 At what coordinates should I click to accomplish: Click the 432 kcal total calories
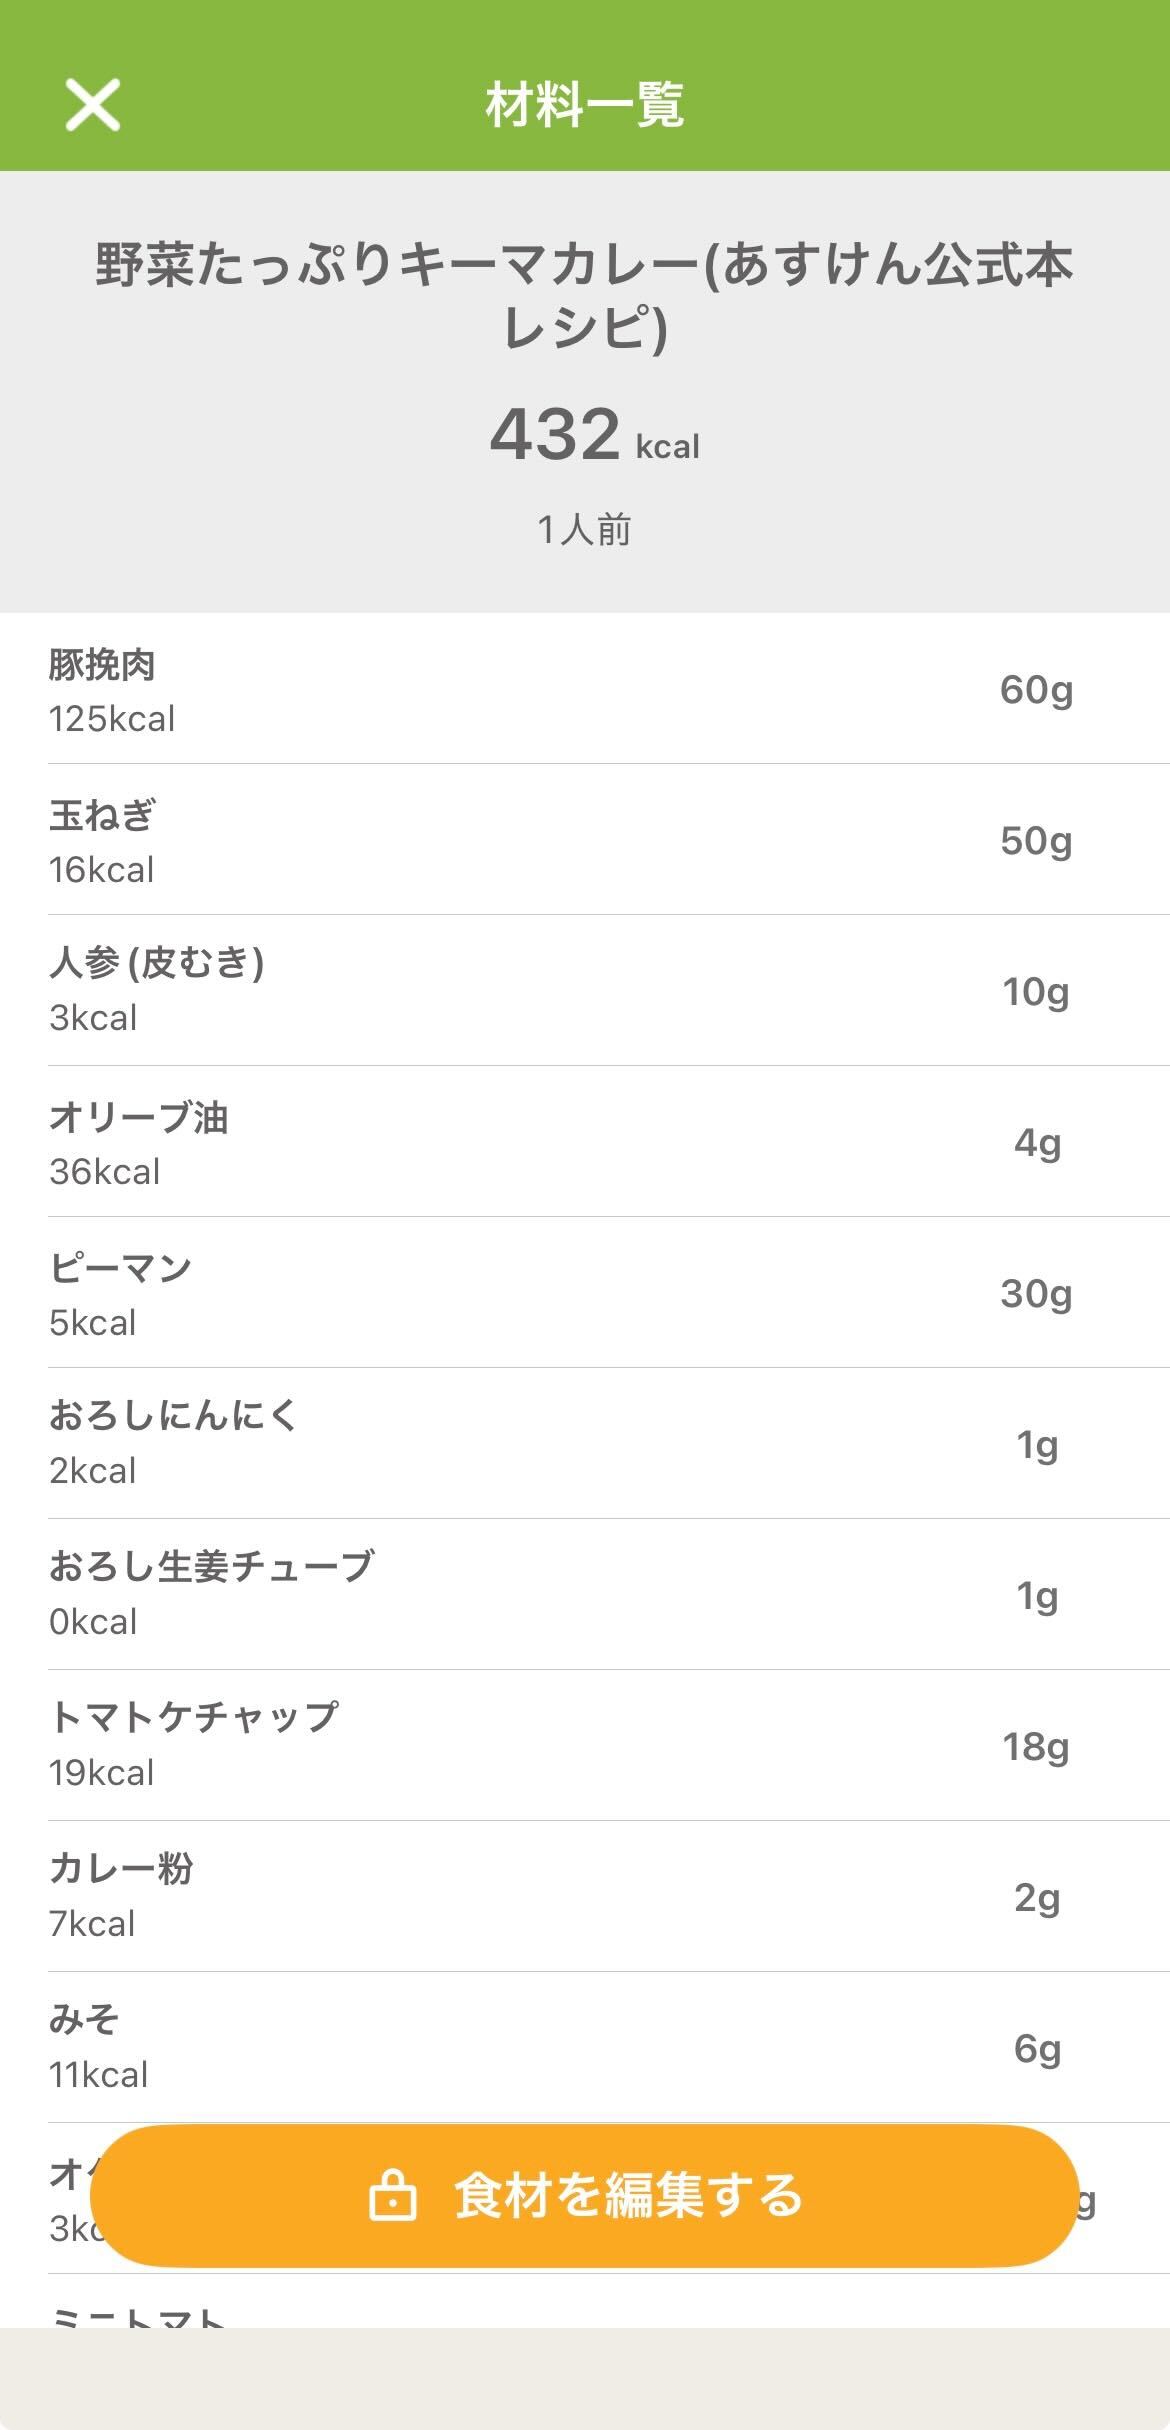pyautogui.click(x=594, y=436)
